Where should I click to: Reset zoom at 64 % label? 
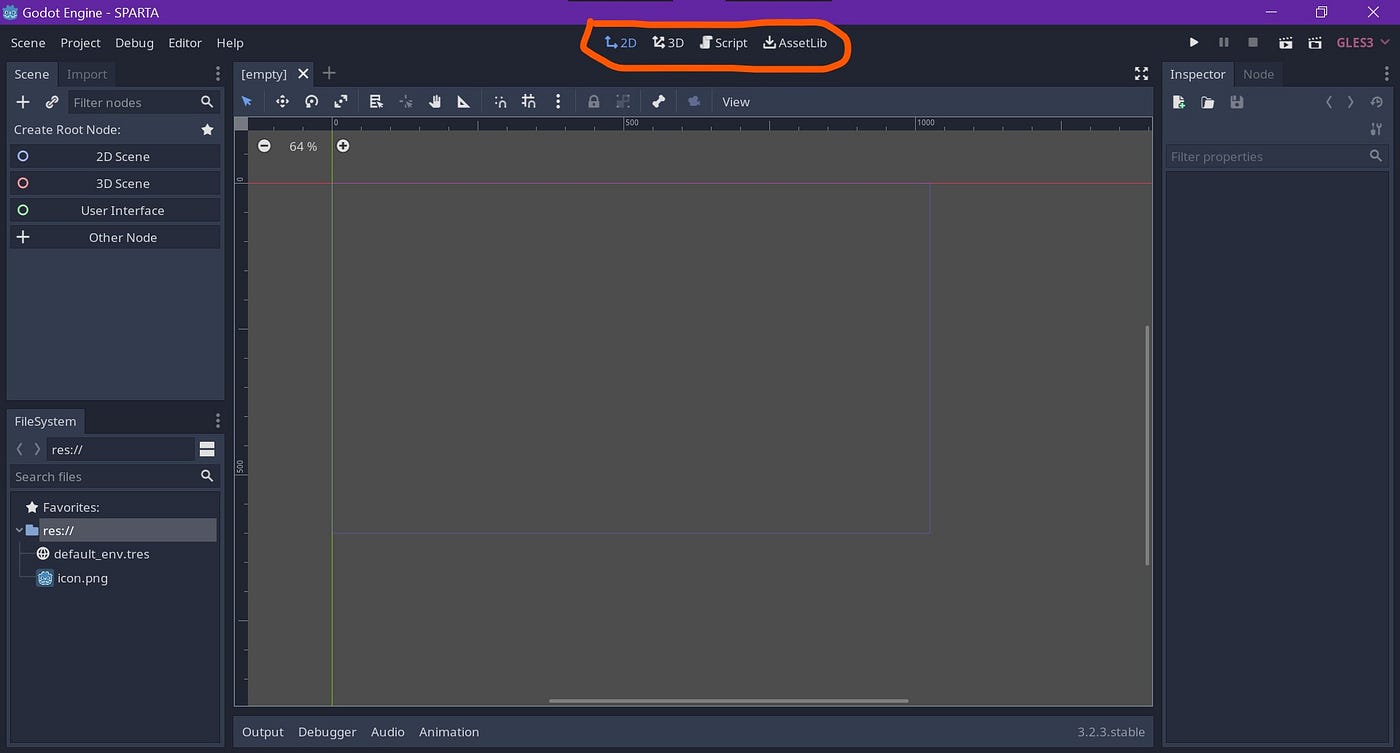click(303, 146)
